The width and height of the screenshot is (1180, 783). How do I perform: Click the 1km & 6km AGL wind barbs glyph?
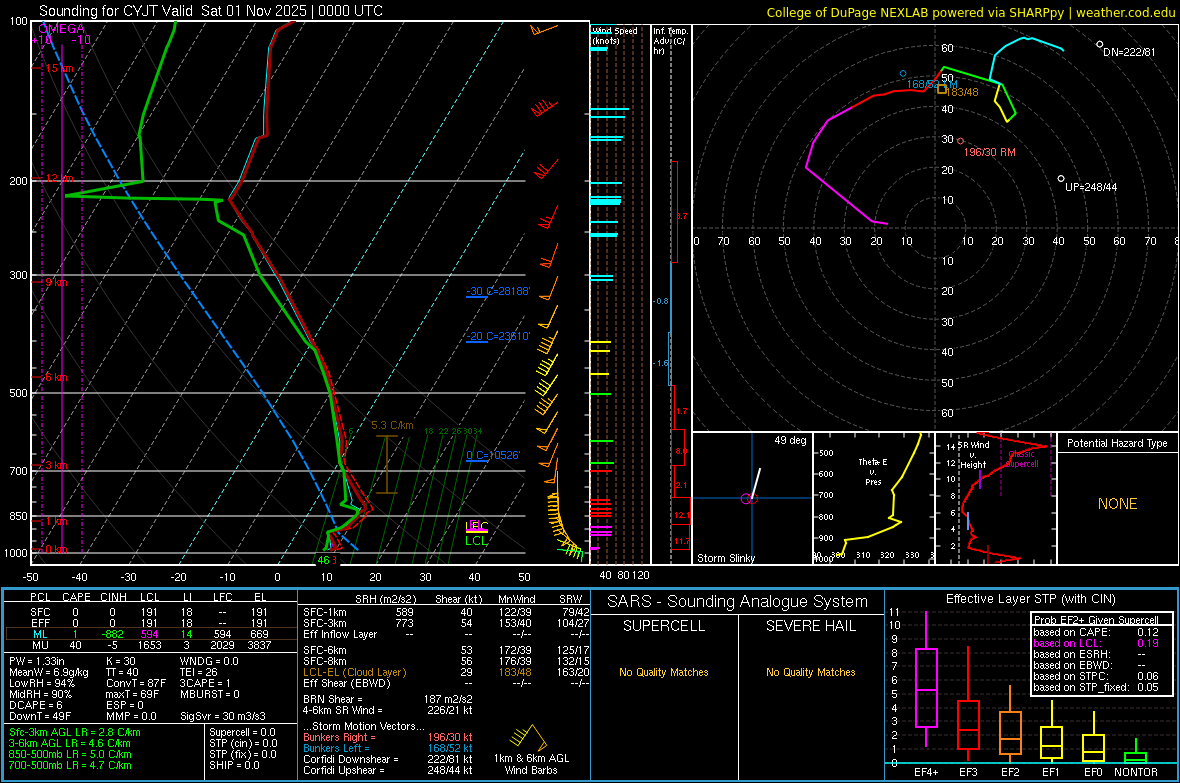(528, 737)
